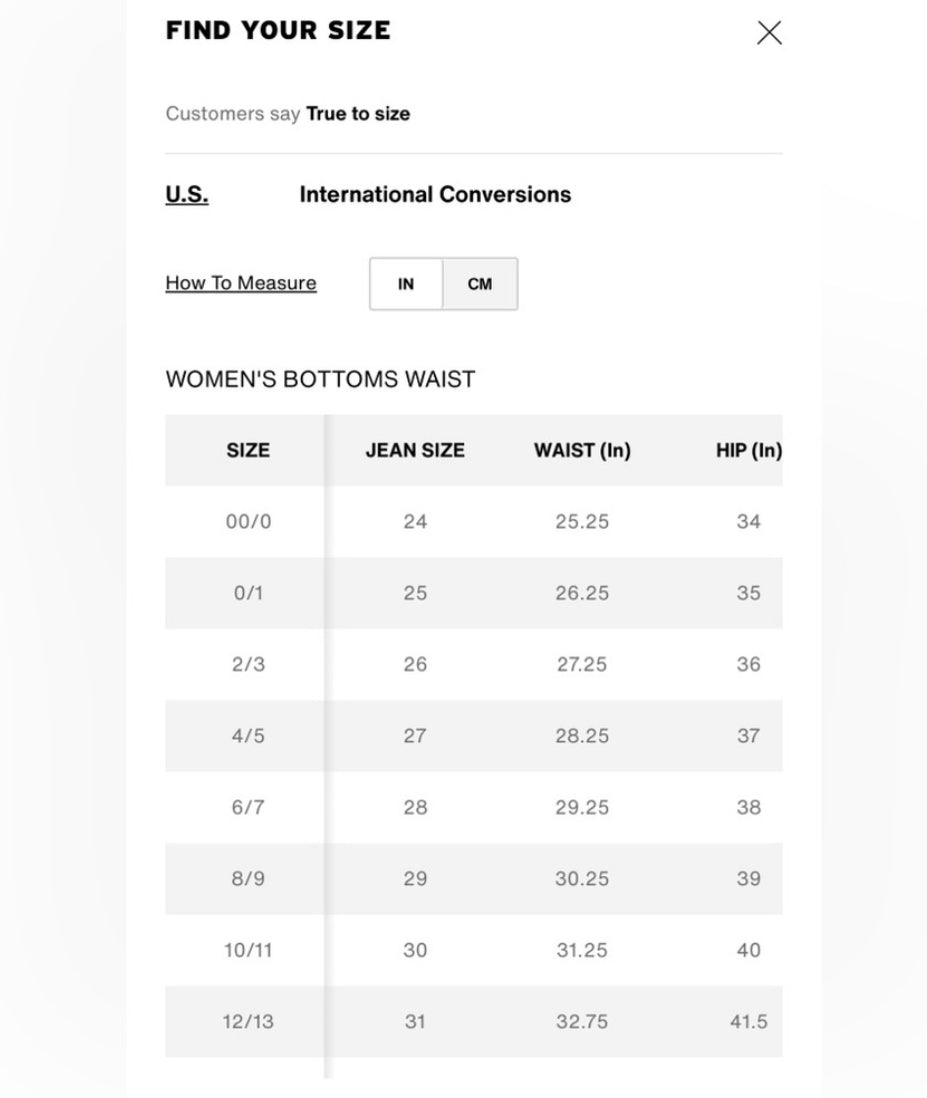Switch to International Conversions tab
Screen dimensions: 927x1098
435,194
